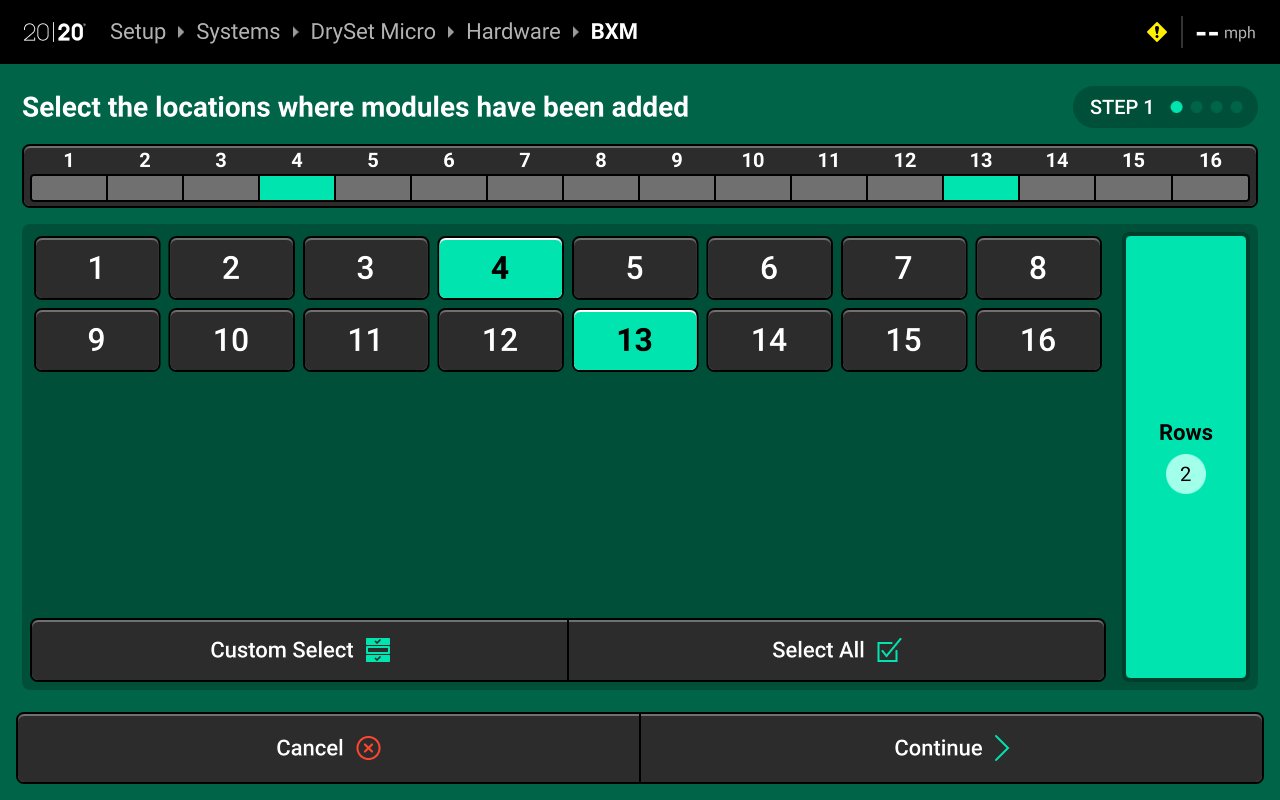
Task: Toggle module location 7 on
Action: coord(903,268)
